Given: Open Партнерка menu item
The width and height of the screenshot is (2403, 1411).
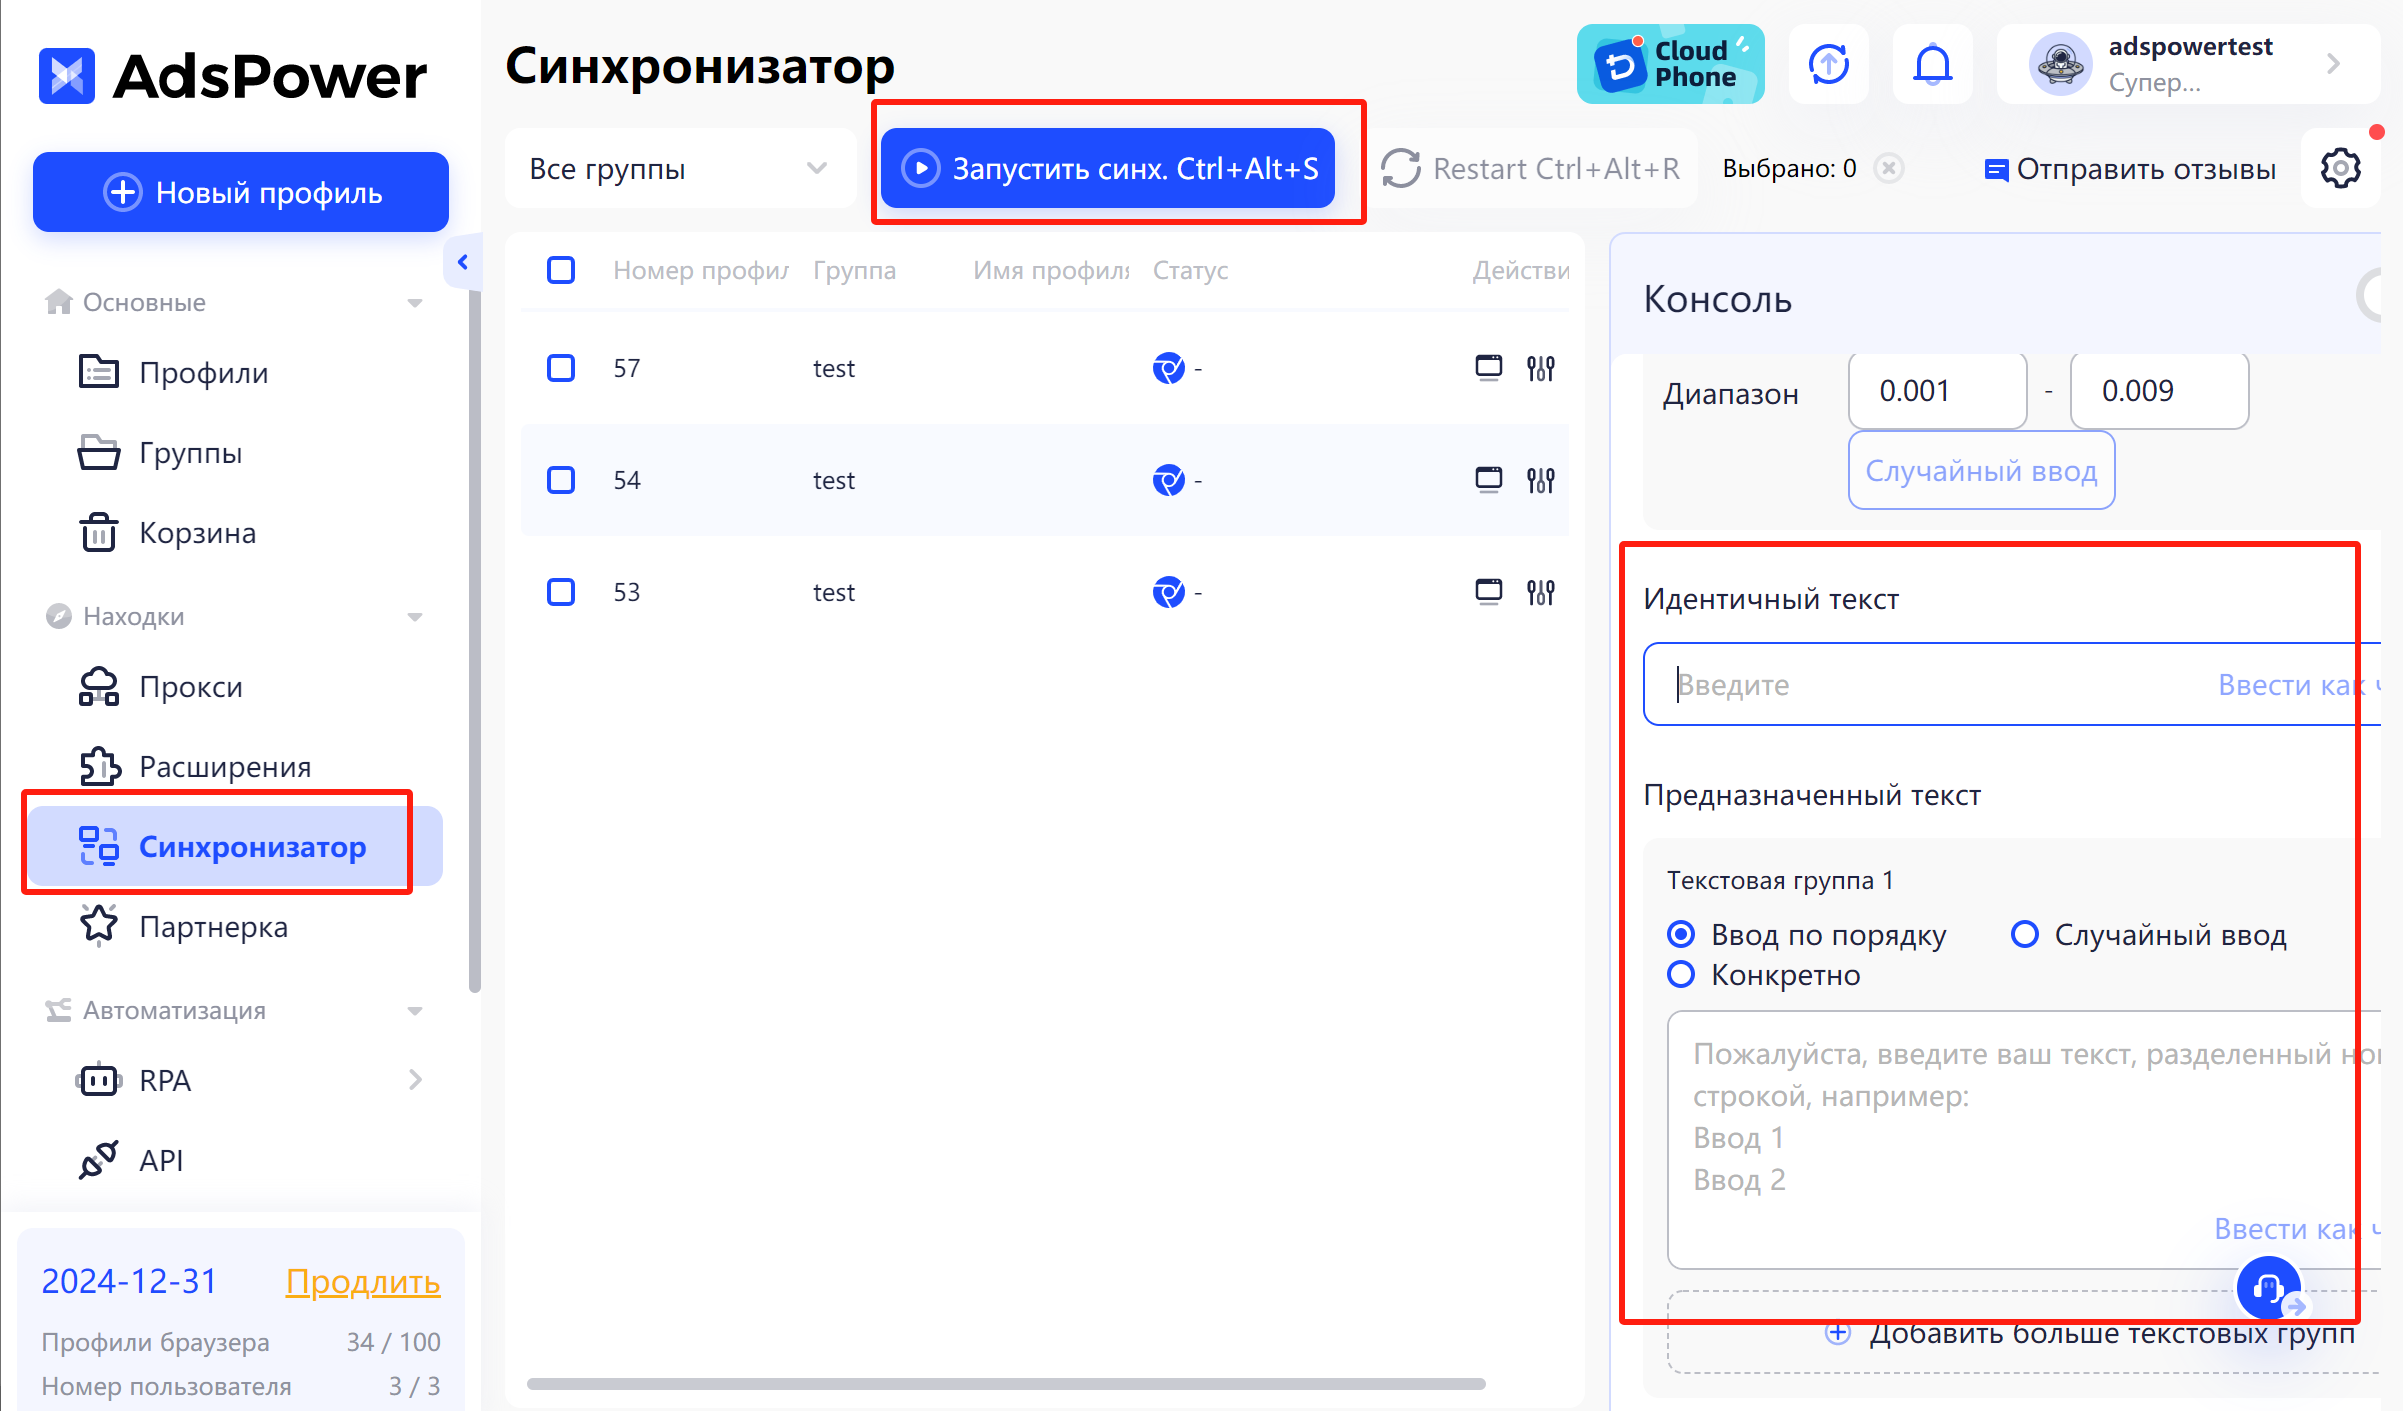Looking at the screenshot, I should [213, 926].
